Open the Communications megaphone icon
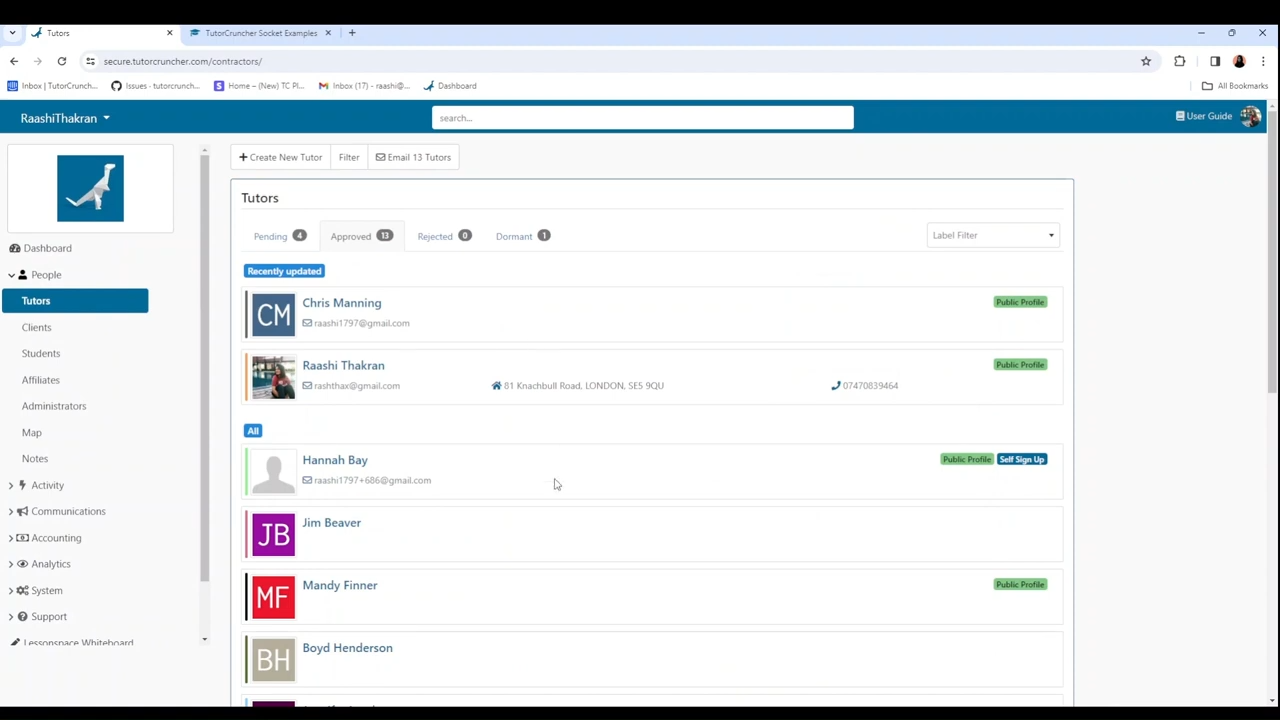Viewport: 1280px width, 720px height. point(22,511)
